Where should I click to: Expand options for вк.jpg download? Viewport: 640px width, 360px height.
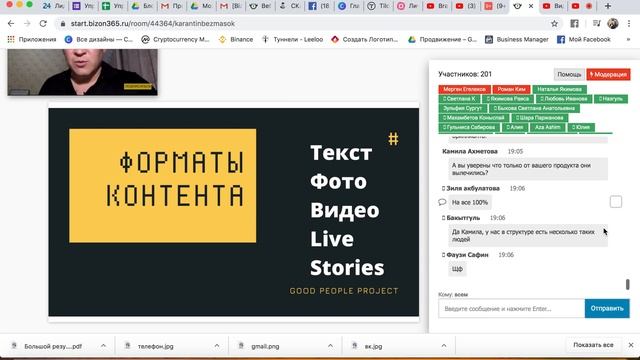pyautogui.click(x=444, y=346)
